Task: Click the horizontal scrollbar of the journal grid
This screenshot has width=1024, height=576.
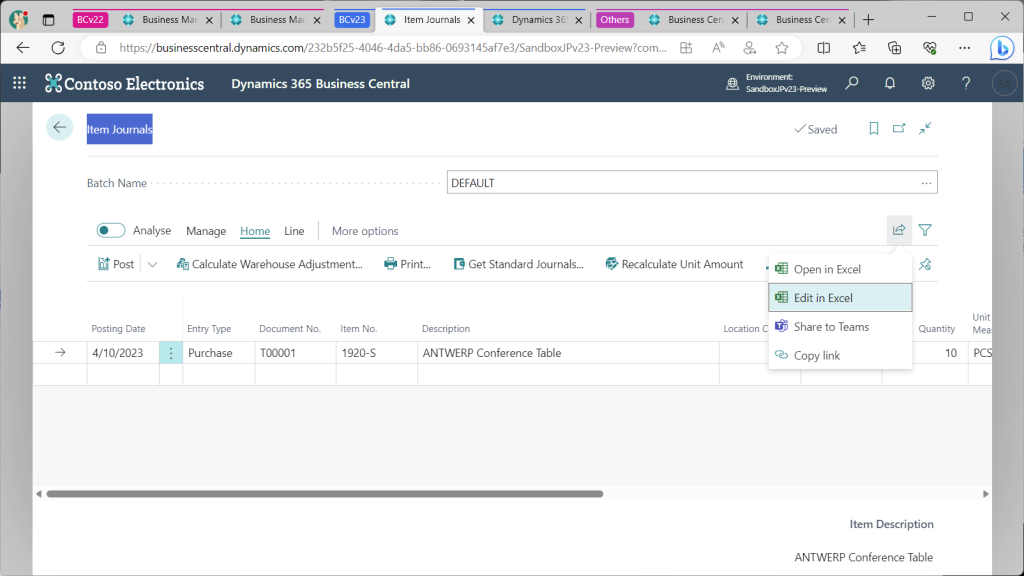Action: [325, 494]
